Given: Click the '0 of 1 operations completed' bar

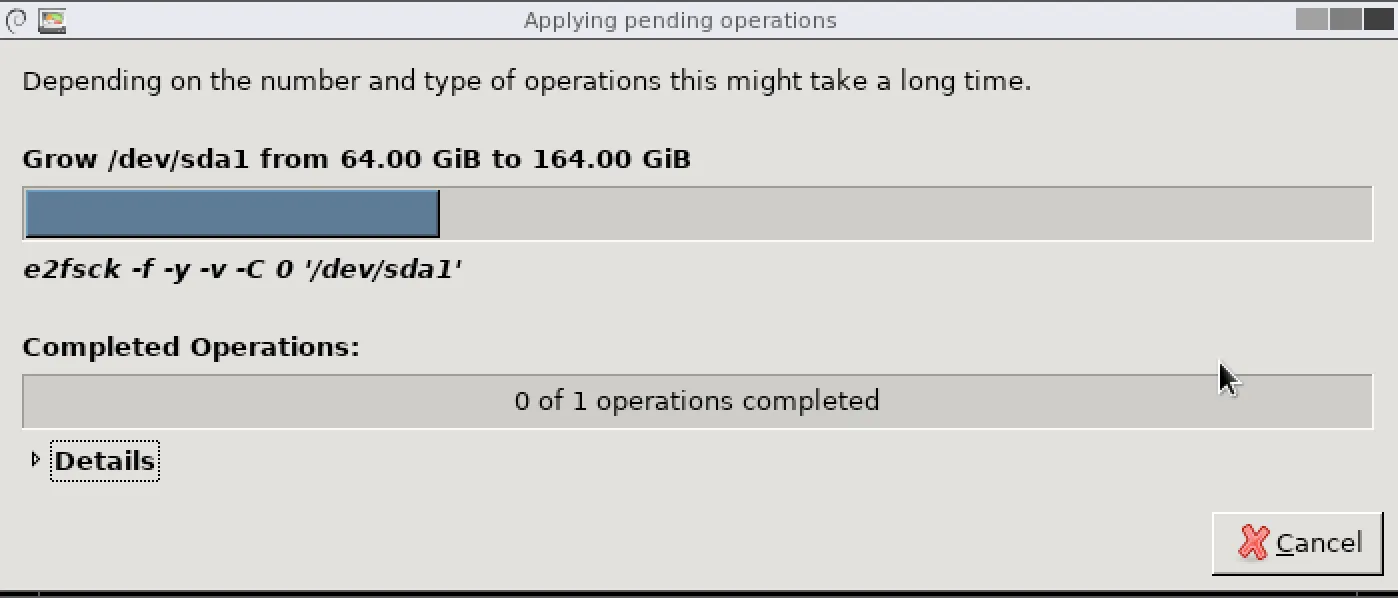Looking at the screenshot, I should 697,401.
